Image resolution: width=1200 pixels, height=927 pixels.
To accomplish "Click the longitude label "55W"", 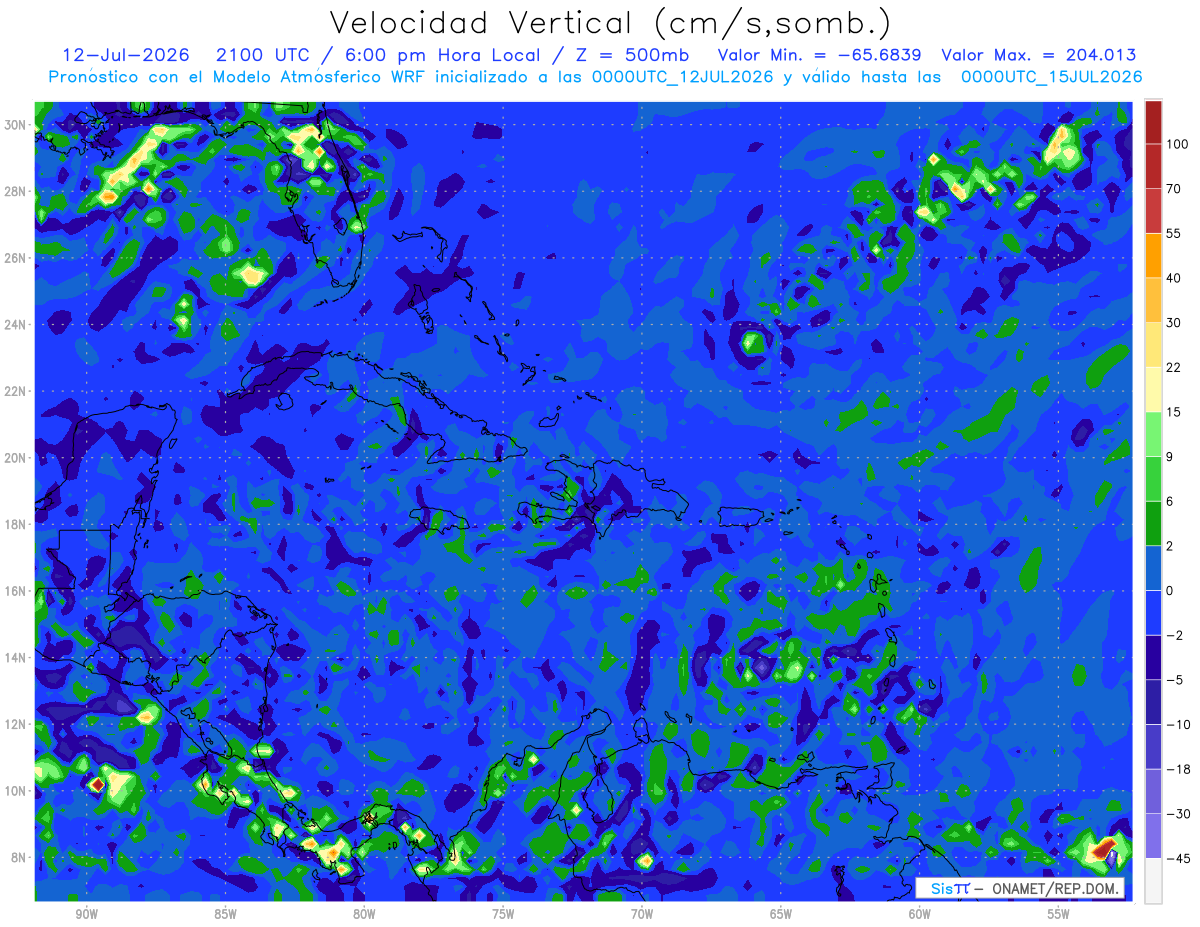I will click(x=1059, y=914).
